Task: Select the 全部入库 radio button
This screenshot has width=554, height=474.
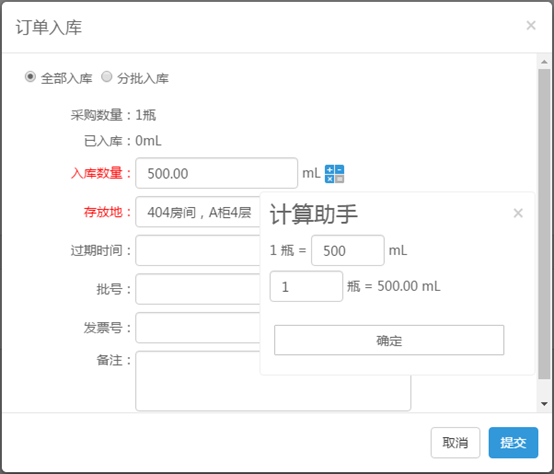Action: [x=30, y=77]
